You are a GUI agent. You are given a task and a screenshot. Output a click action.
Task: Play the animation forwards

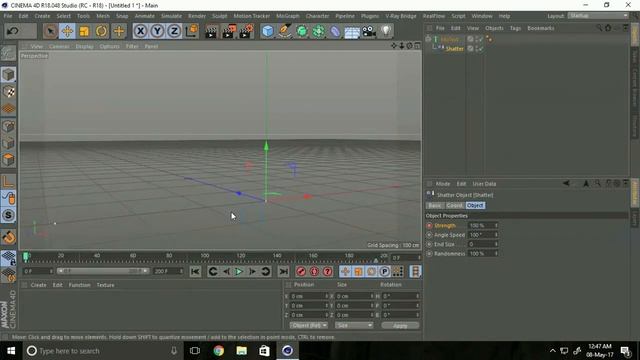[239, 271]
